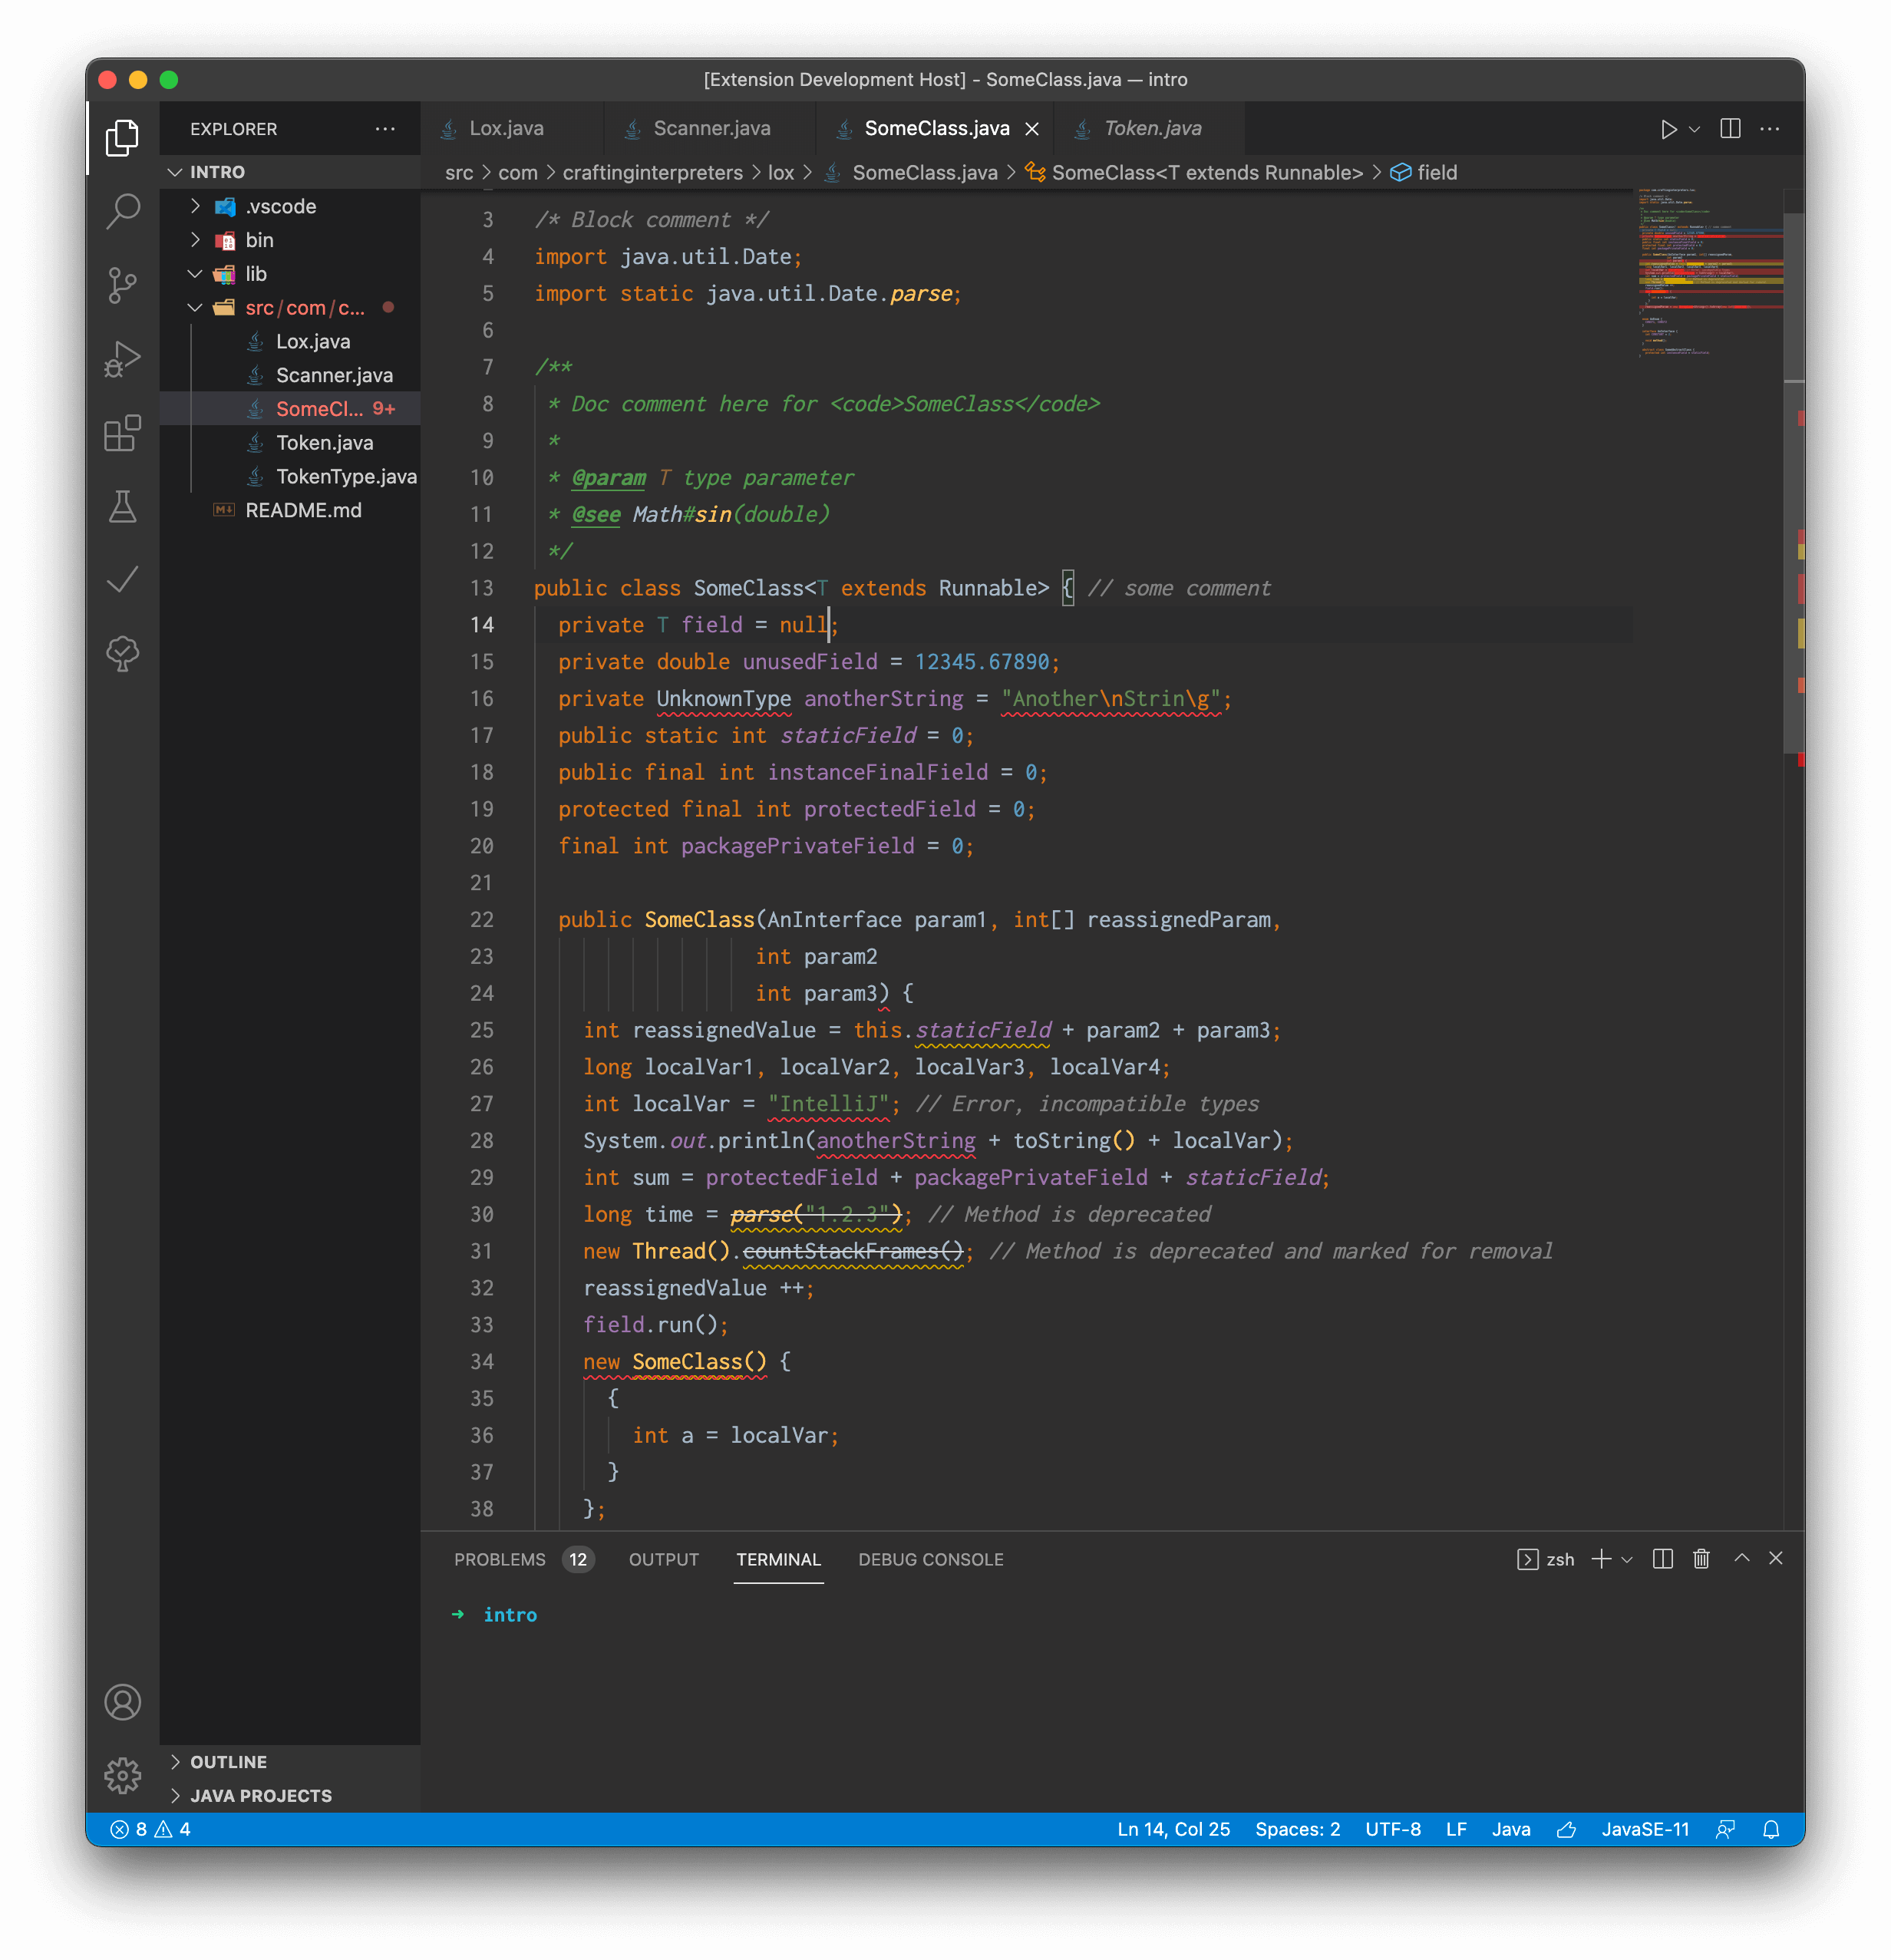Click 'Ln 14, Col 25' in status bar
1891x1960 pixels.
(x=1173, y=1829)
